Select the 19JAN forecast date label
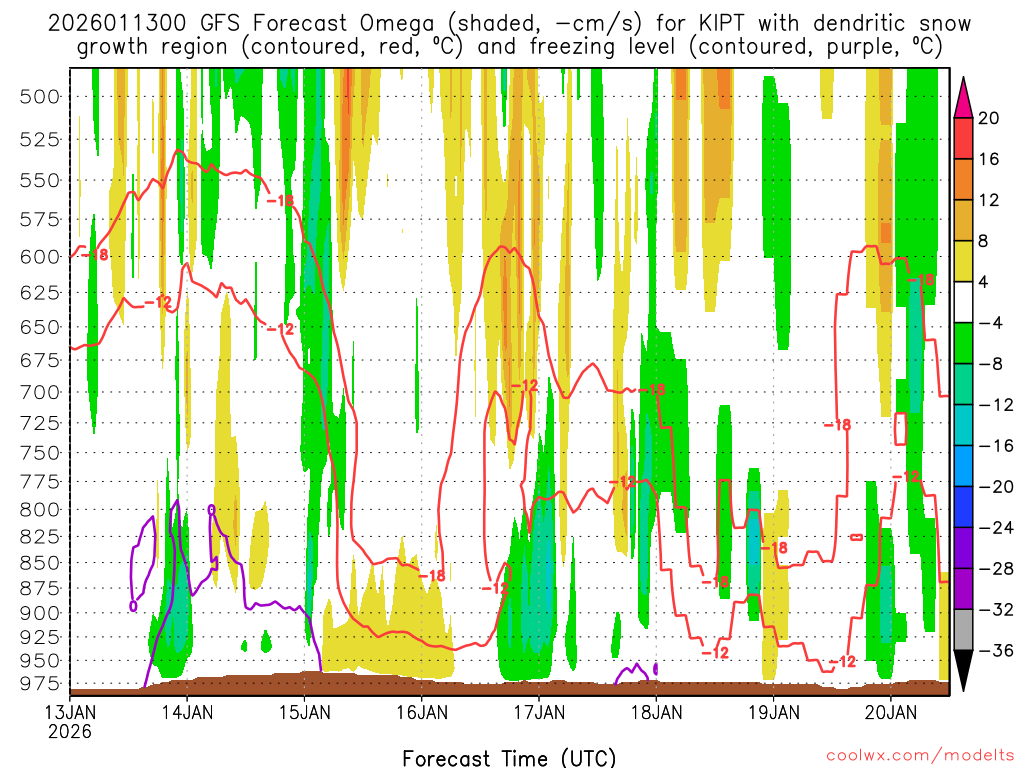1024x768 pixels. tap(773, 712)
